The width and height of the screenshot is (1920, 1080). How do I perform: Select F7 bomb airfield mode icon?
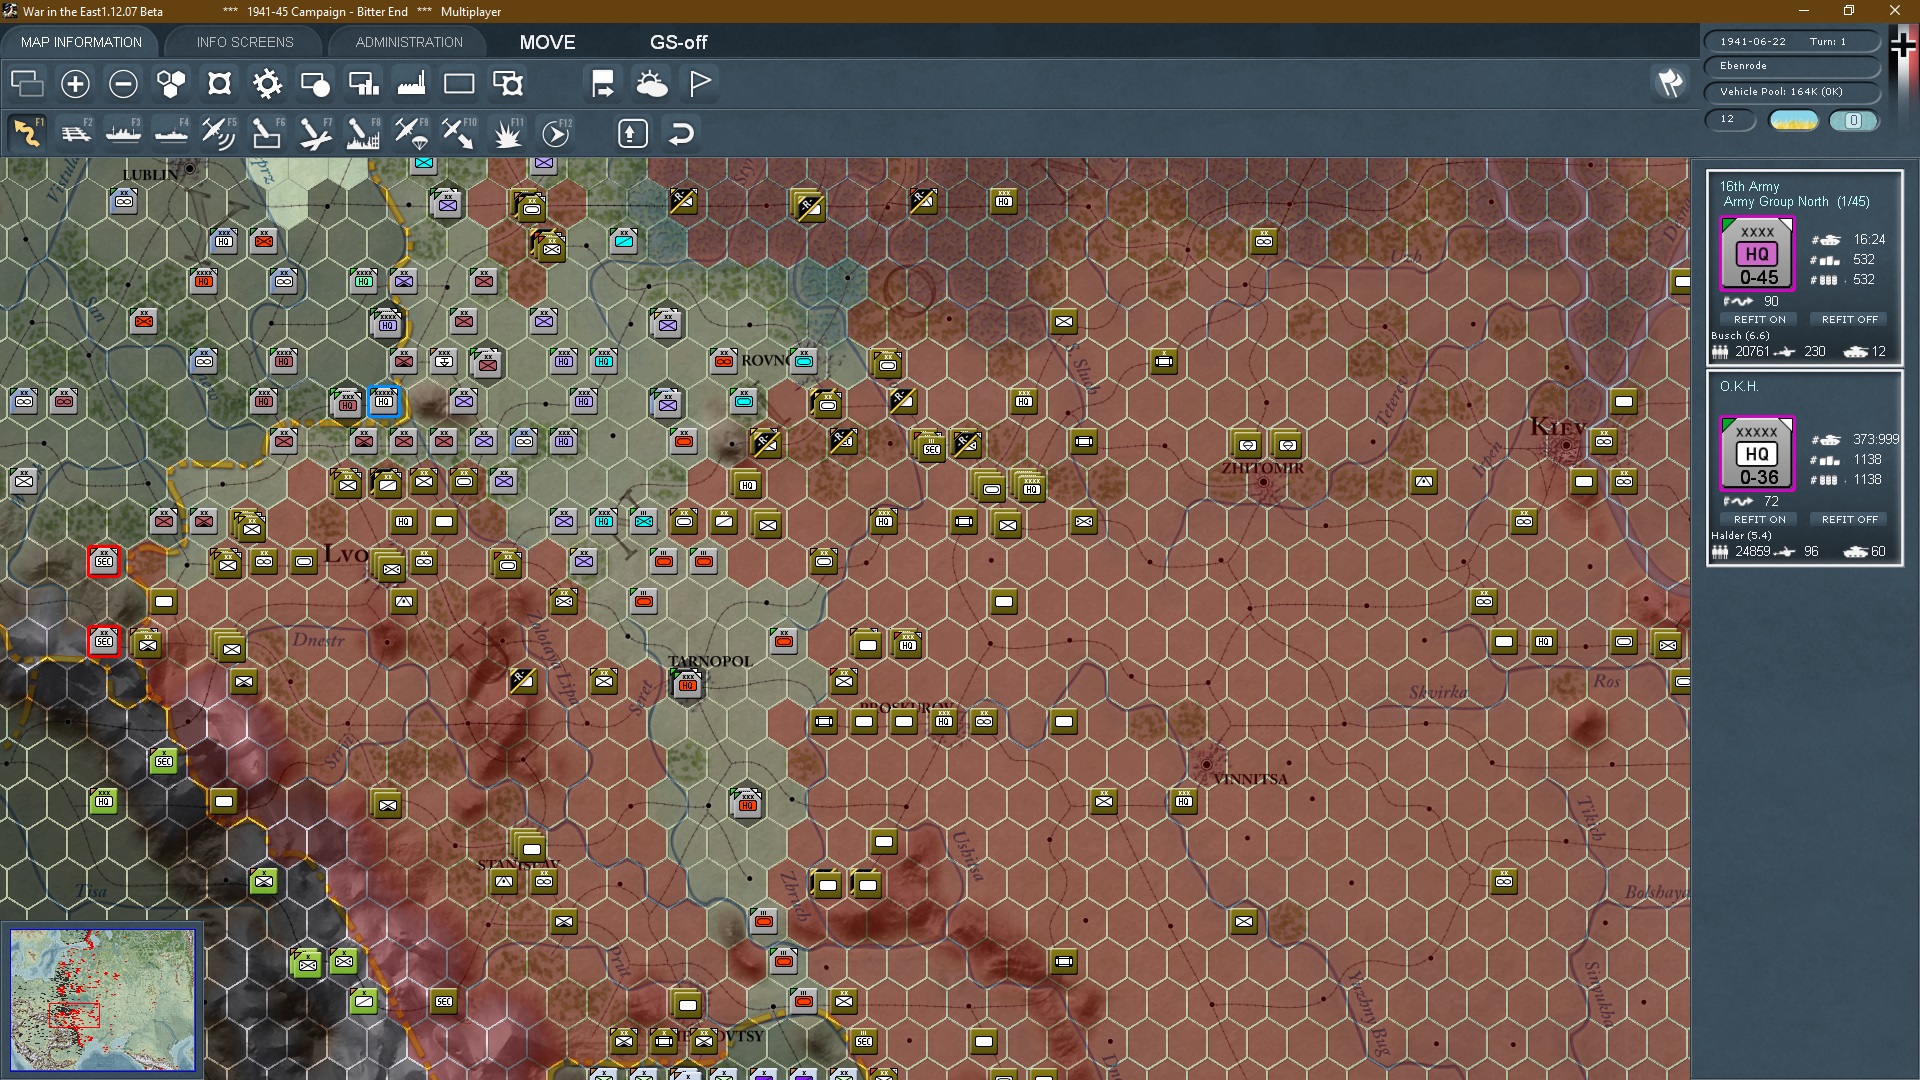tap(315, 133)
